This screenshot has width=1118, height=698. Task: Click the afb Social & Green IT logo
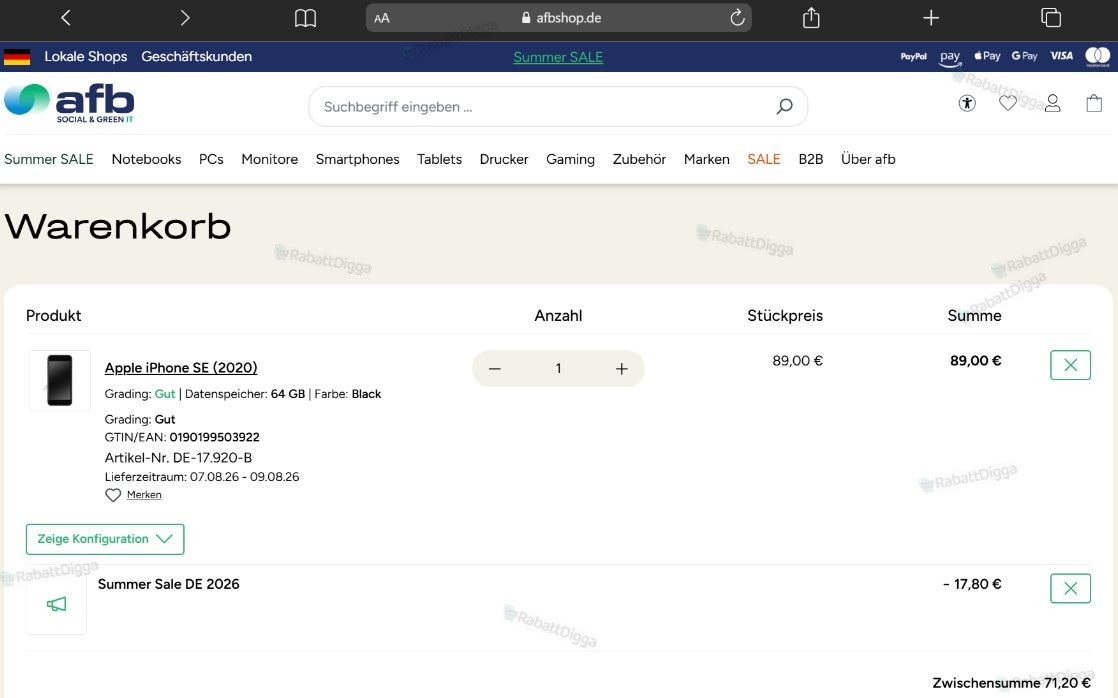tap(69, 103)
